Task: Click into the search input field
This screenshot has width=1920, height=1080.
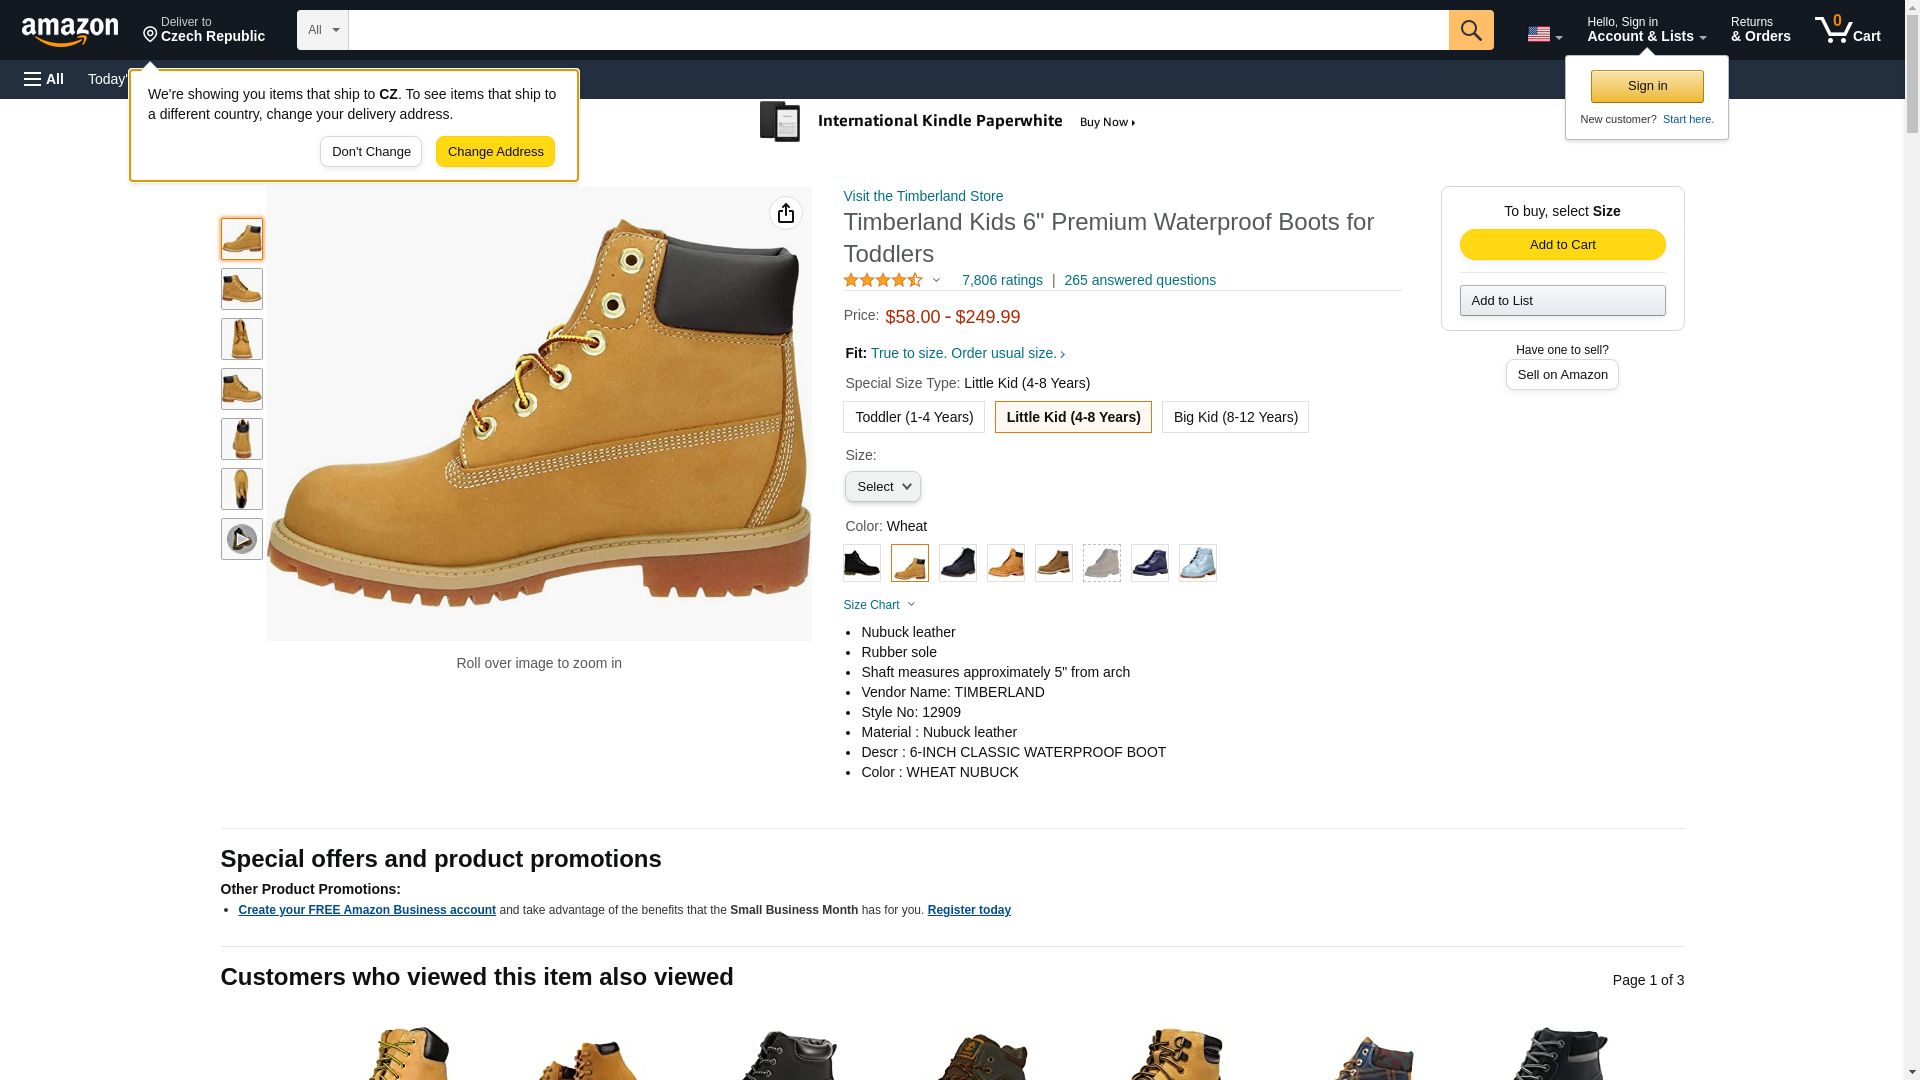Action: click(899, 30)
